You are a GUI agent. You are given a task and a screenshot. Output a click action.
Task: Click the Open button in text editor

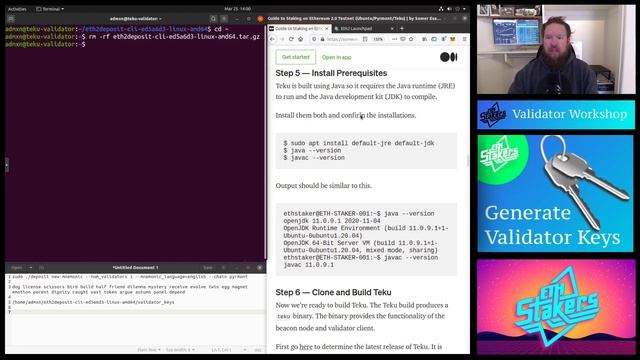(x=17, y=268)
